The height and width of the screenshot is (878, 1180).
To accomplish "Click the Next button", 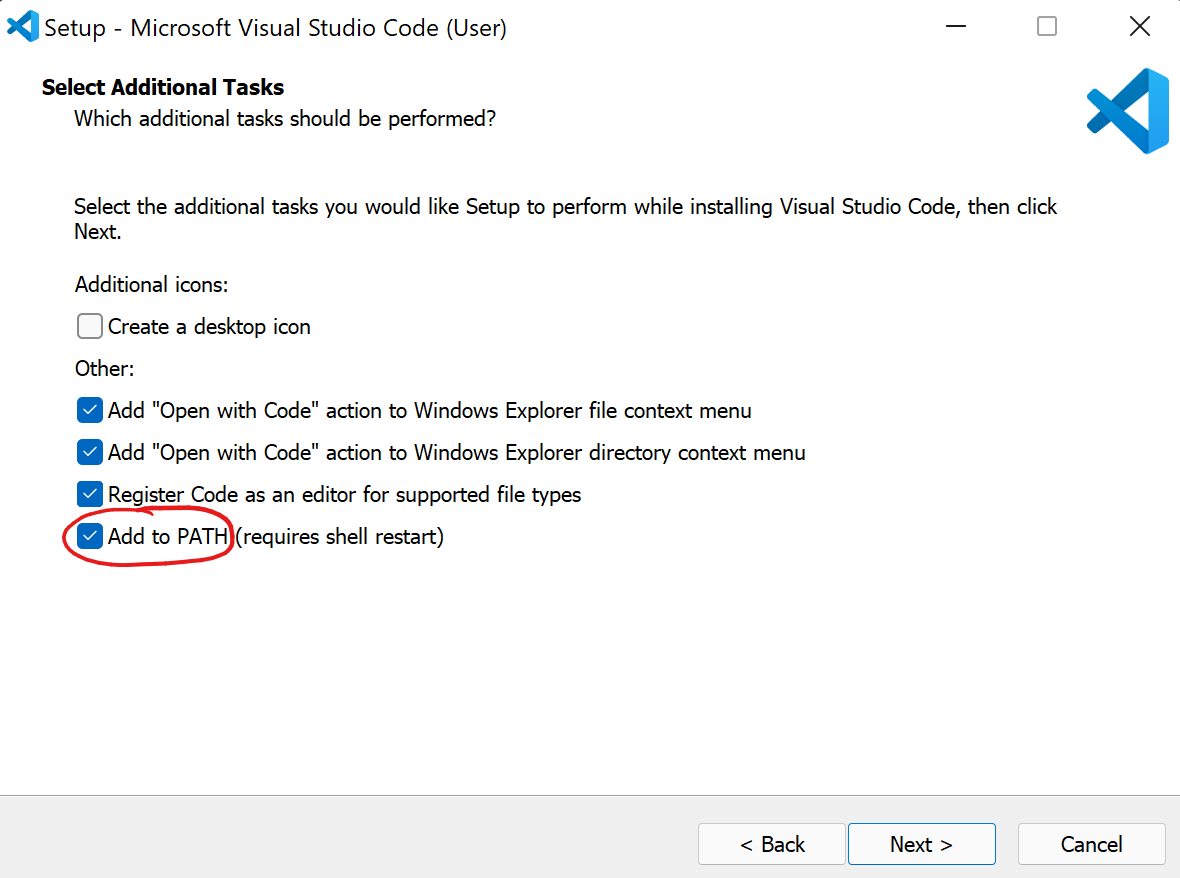I will click(x=921, y=844).
